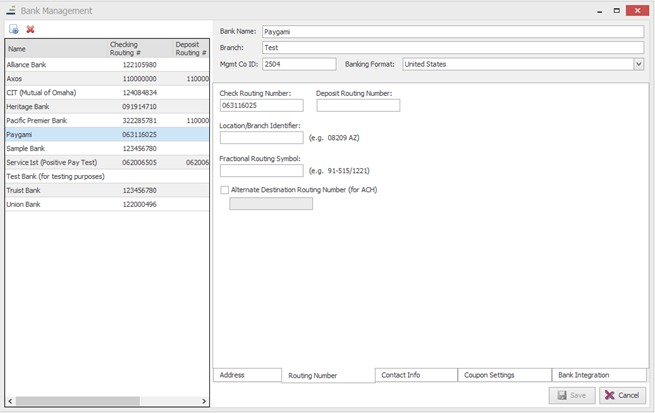Sort by the Name column header

(x=56, y=48)
